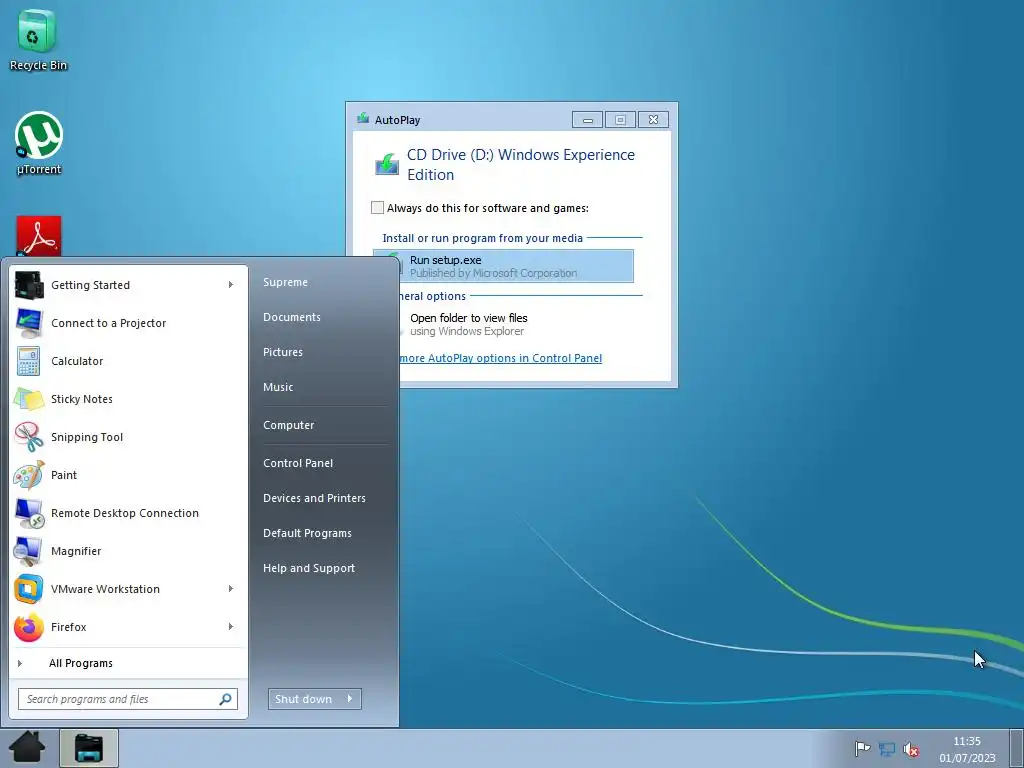The width and height of the screenshot is (1024, 768).
Task: Click the network icon in system tray
Action: (x=887, y=749)
